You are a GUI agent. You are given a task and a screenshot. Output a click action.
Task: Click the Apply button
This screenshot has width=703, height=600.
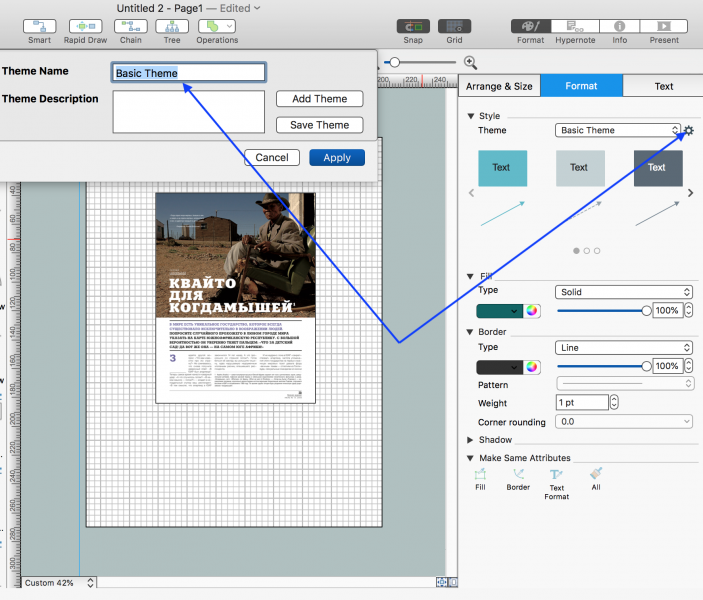tap(337, 158)
